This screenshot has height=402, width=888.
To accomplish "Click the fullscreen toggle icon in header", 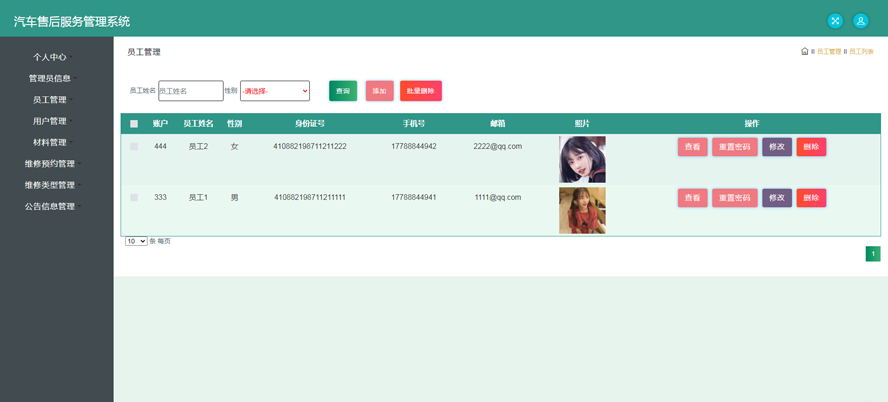I will point(835,21).
